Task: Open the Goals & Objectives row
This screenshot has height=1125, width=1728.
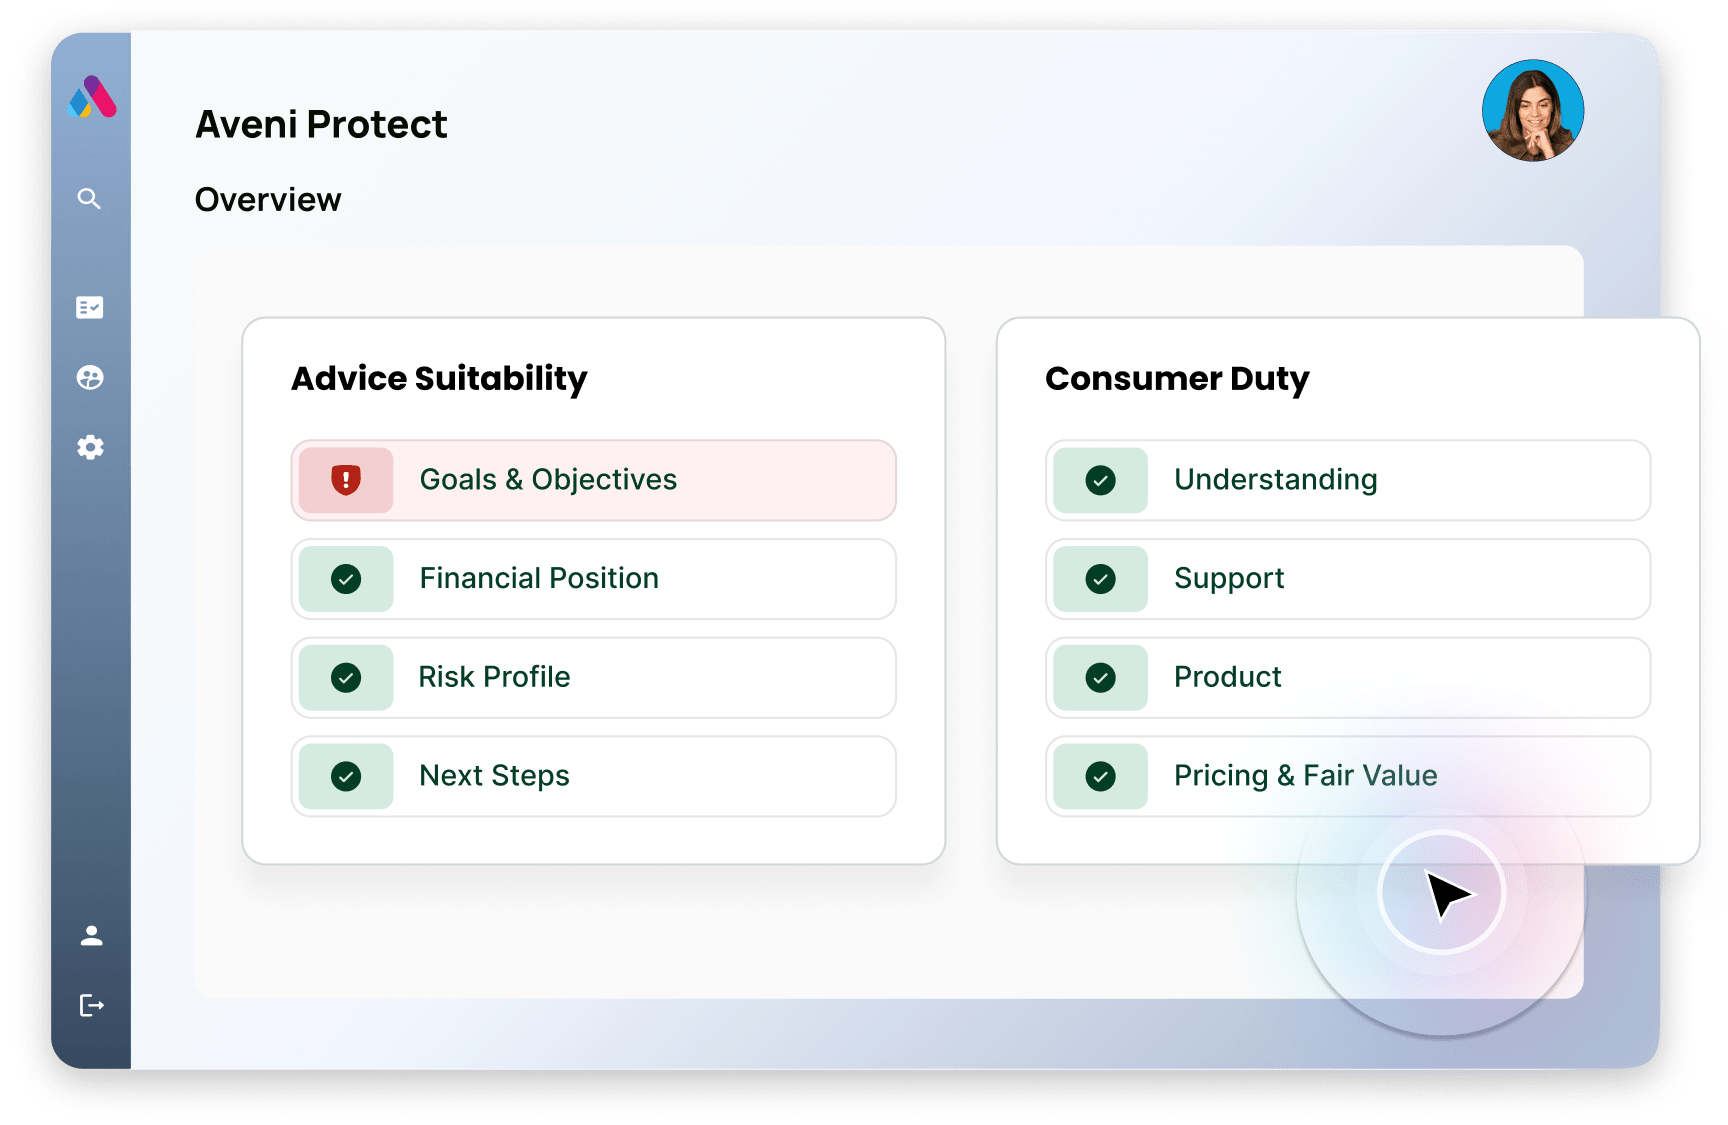Action: coord(594,480)
